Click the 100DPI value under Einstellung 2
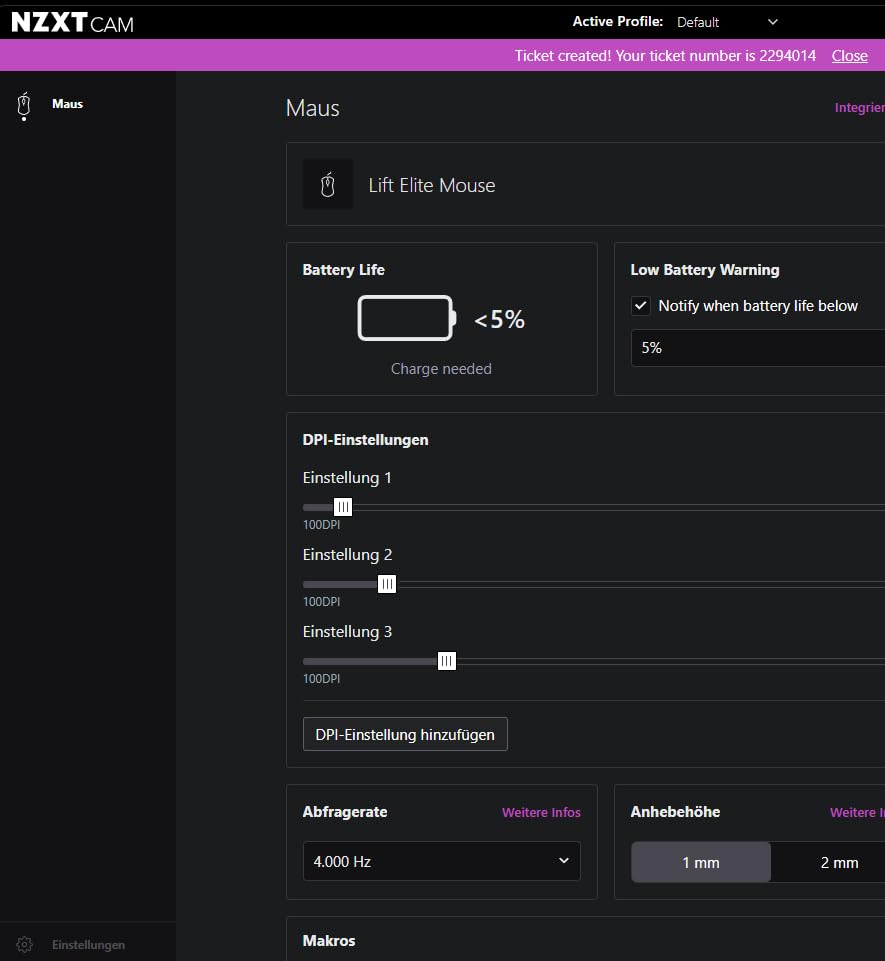The image size is (885, 961). tap(321, 602)
